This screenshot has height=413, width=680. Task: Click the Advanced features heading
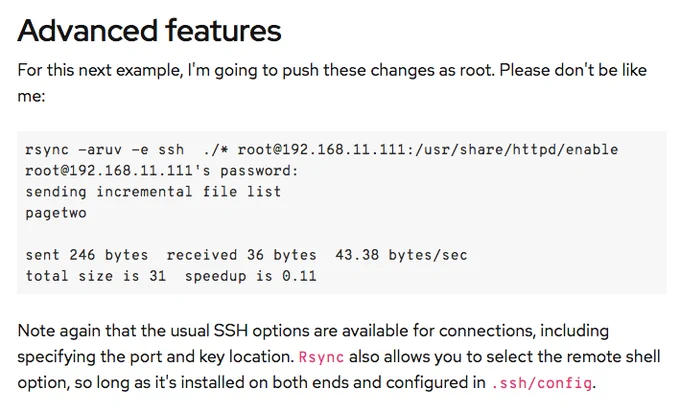pos(149,31)
